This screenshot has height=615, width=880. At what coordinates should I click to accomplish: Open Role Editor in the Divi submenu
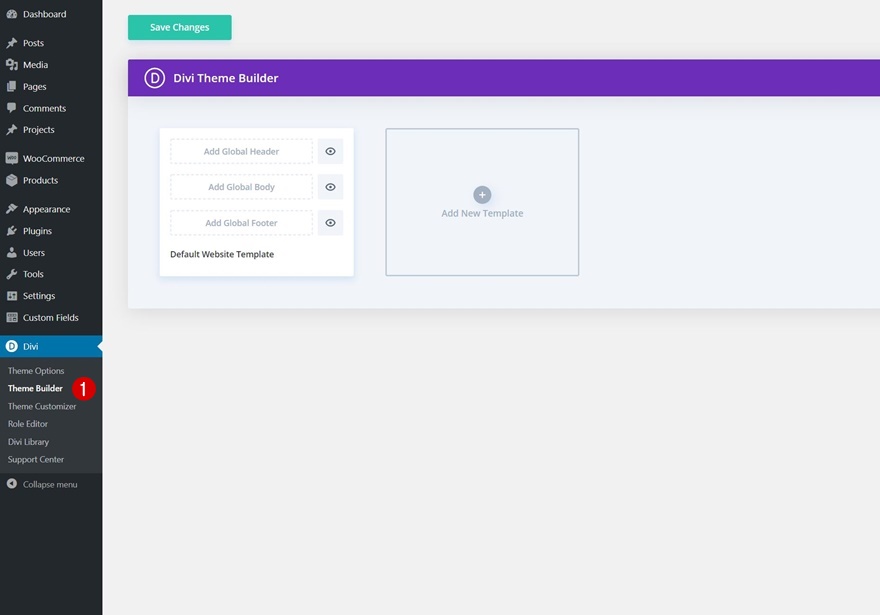pyautogui.click(x=28, y=424)
